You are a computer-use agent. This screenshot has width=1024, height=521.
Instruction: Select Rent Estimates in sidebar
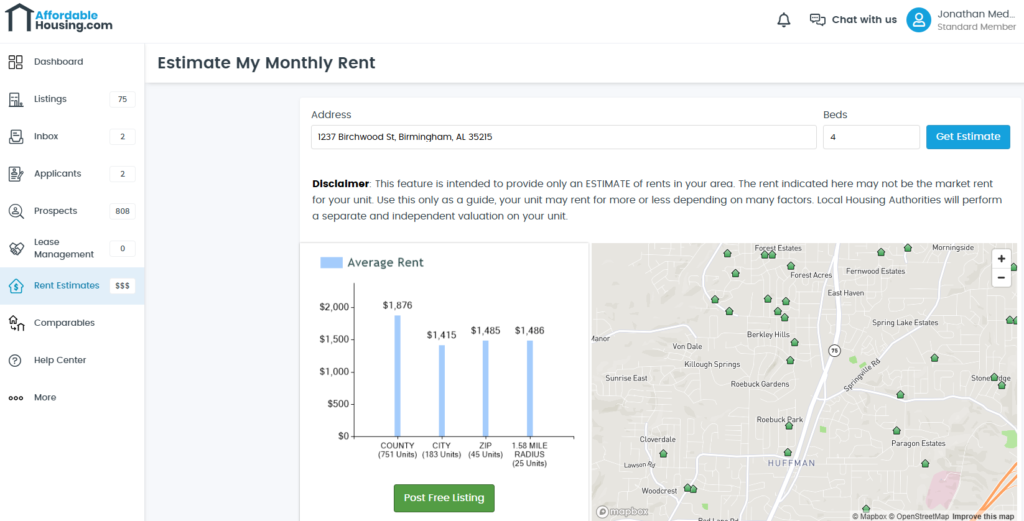point(72,286)
